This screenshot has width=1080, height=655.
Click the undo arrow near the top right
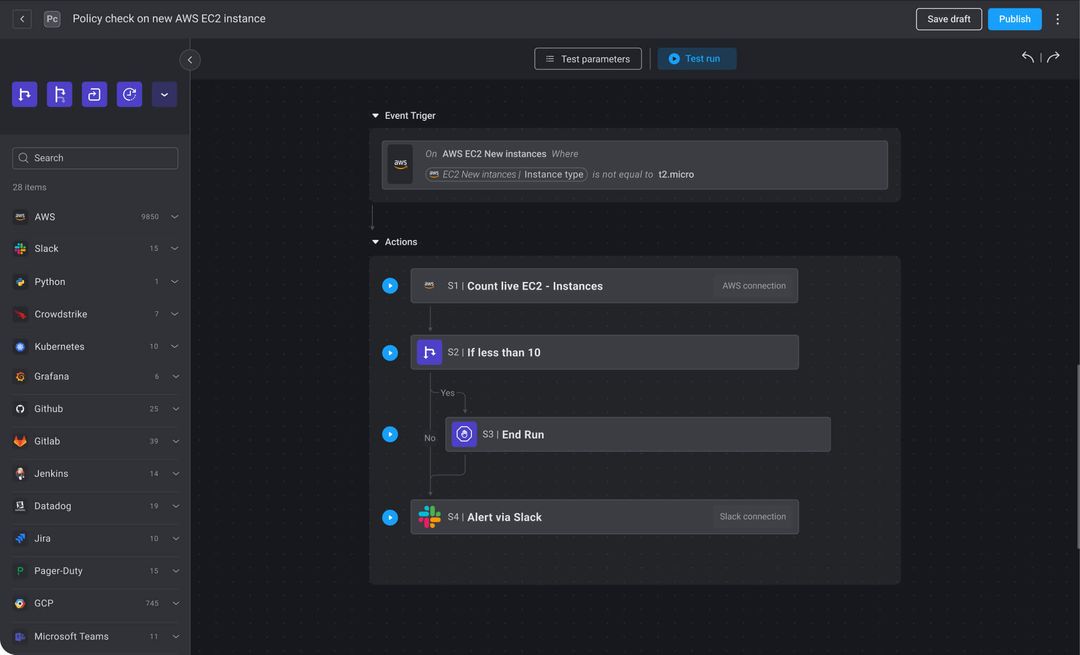coord(1027,57)
